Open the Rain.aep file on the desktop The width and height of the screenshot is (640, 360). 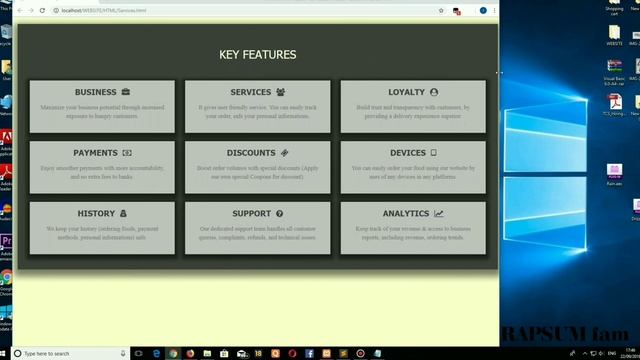pos(614,175)
